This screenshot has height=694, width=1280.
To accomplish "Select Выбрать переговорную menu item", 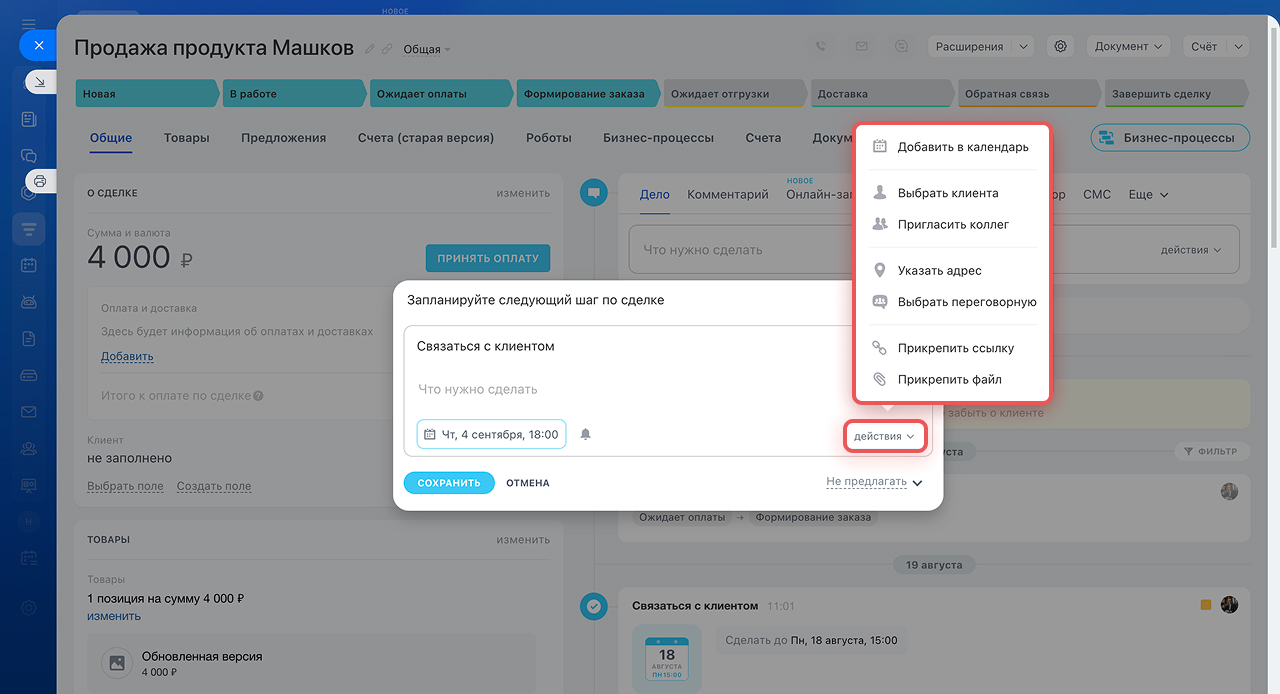I will click(x=951, y=302).
